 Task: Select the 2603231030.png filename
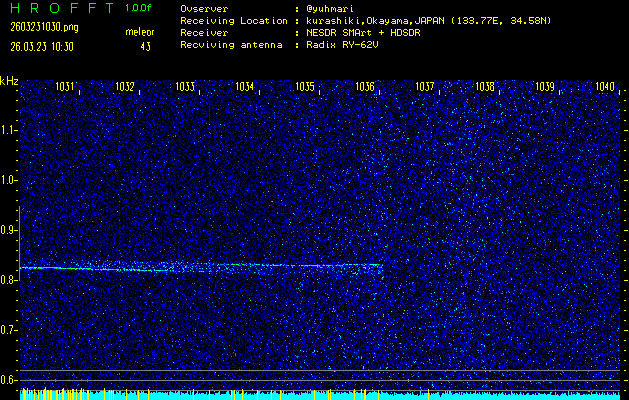coord(42,28)
